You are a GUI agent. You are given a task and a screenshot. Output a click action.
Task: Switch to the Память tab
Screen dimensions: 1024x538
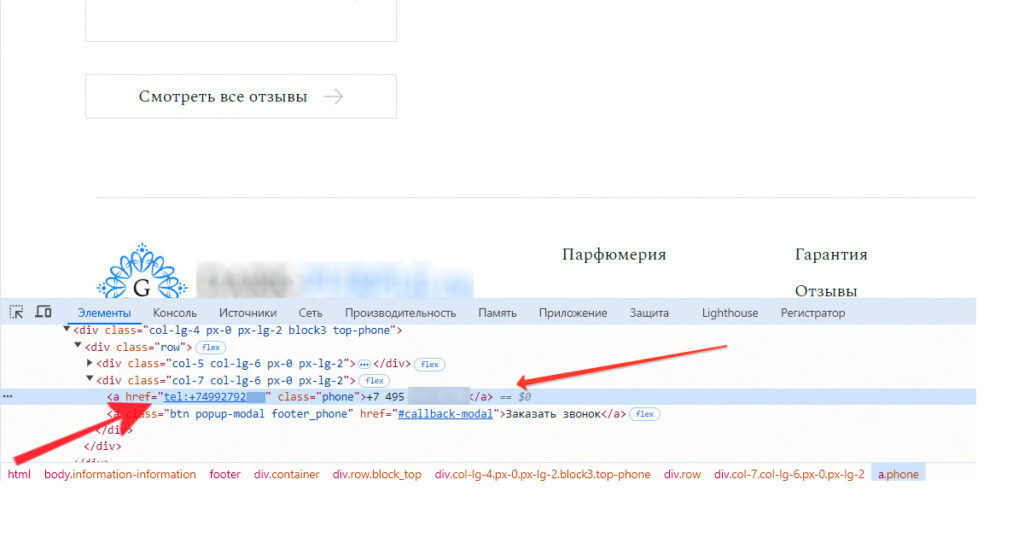point(497,313)
